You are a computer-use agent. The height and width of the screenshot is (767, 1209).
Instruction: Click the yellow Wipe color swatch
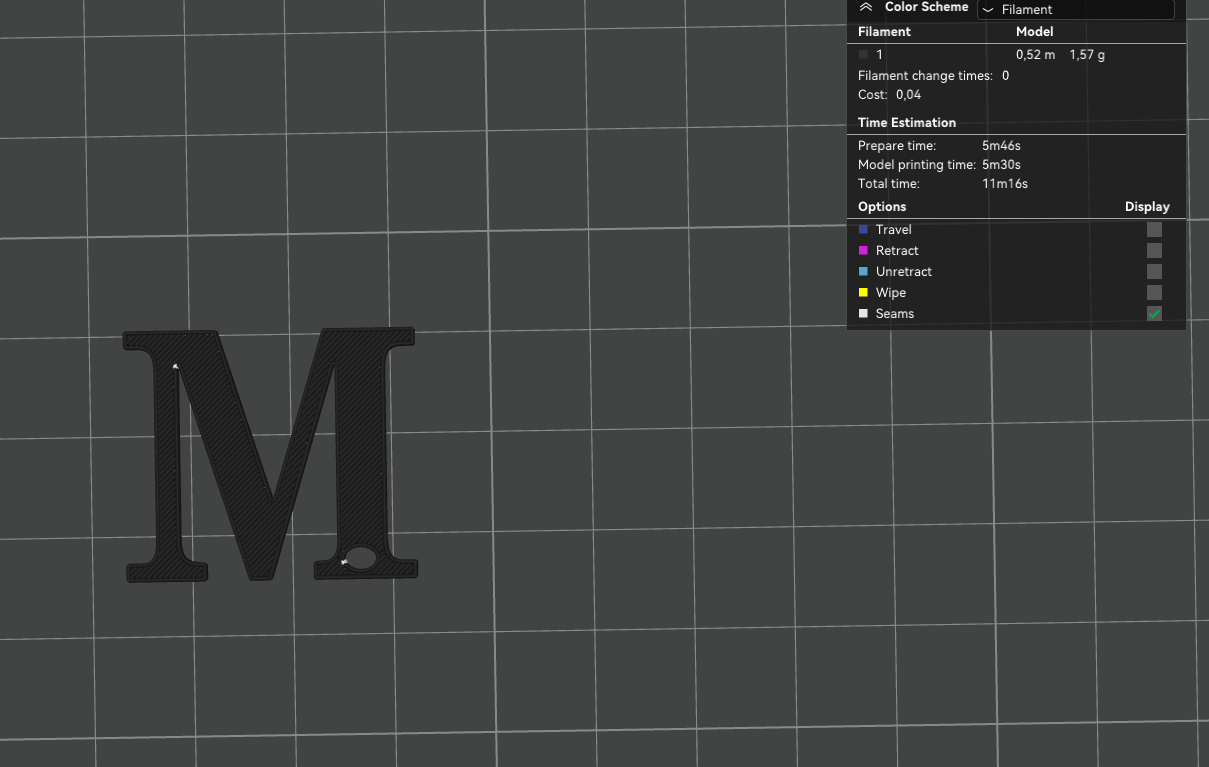tap(864, 293)
